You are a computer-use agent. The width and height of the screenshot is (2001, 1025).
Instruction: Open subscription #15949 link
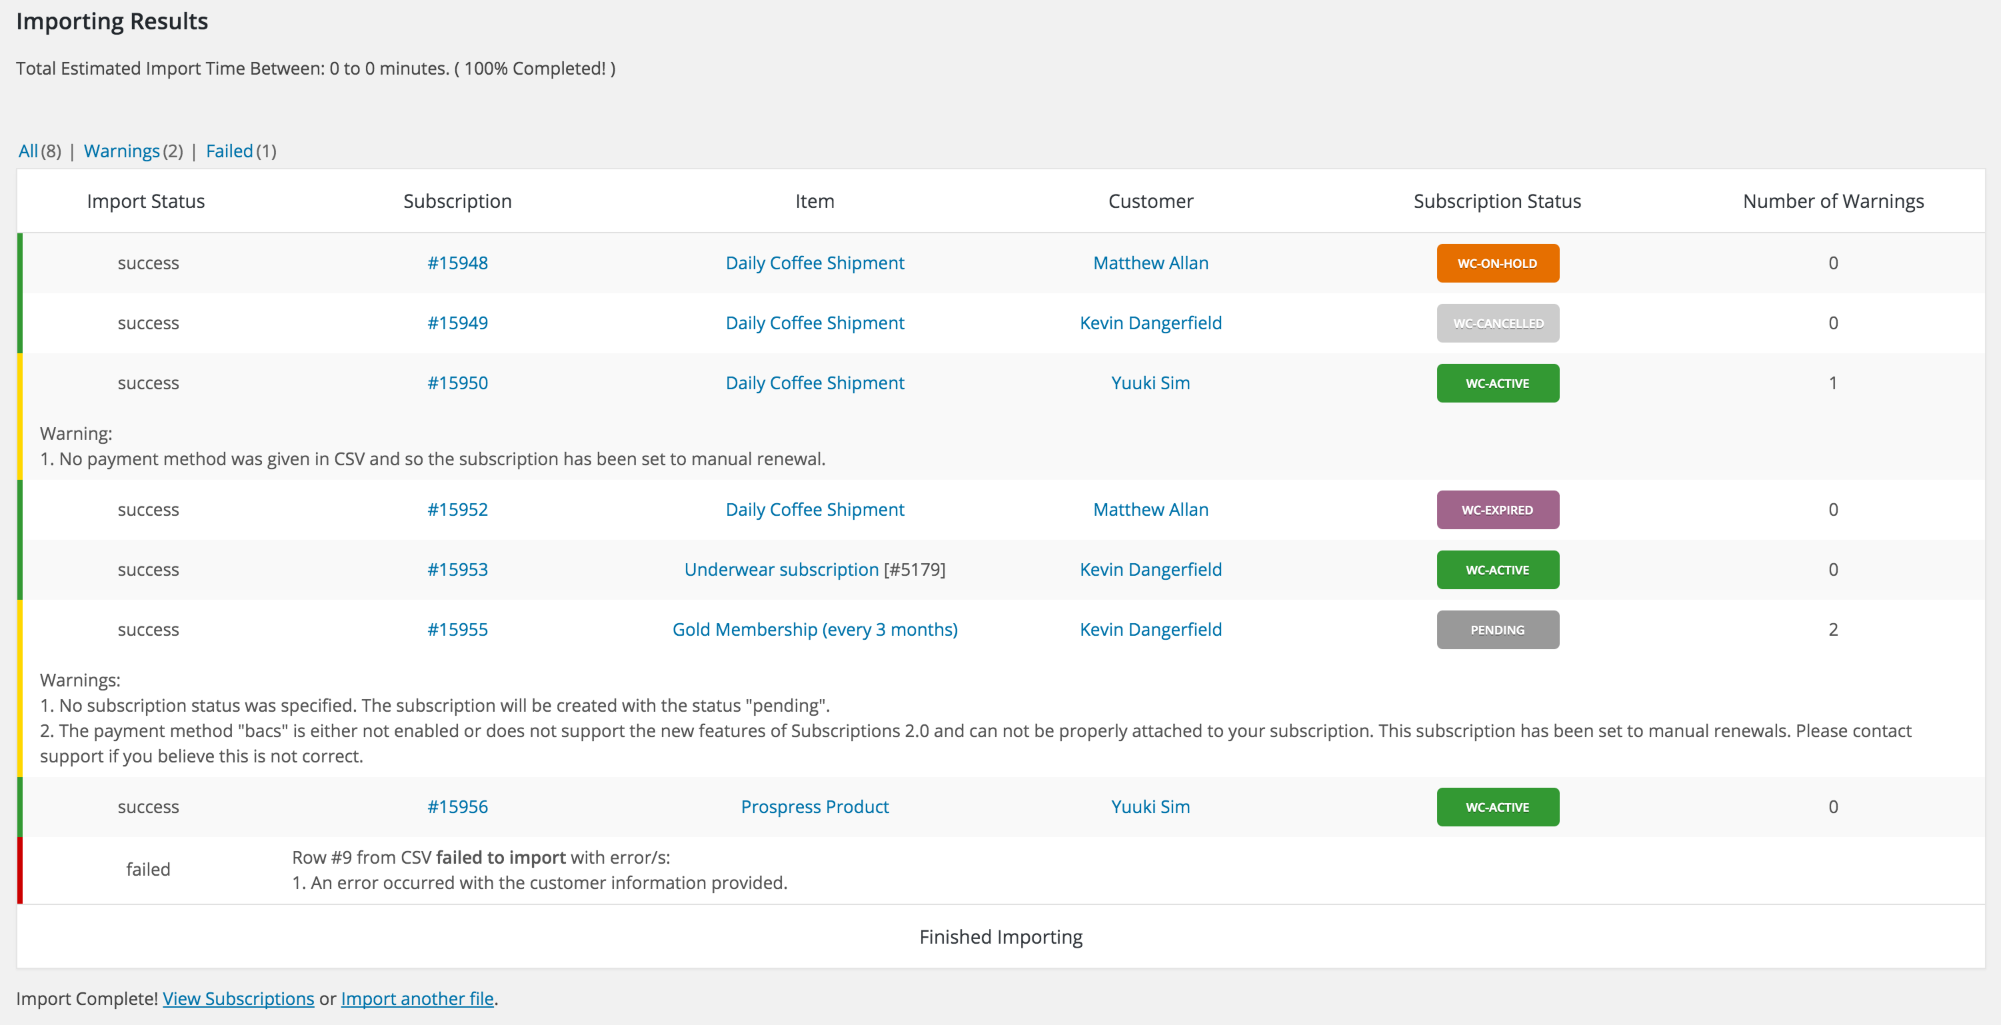click(x=457, y=323)
